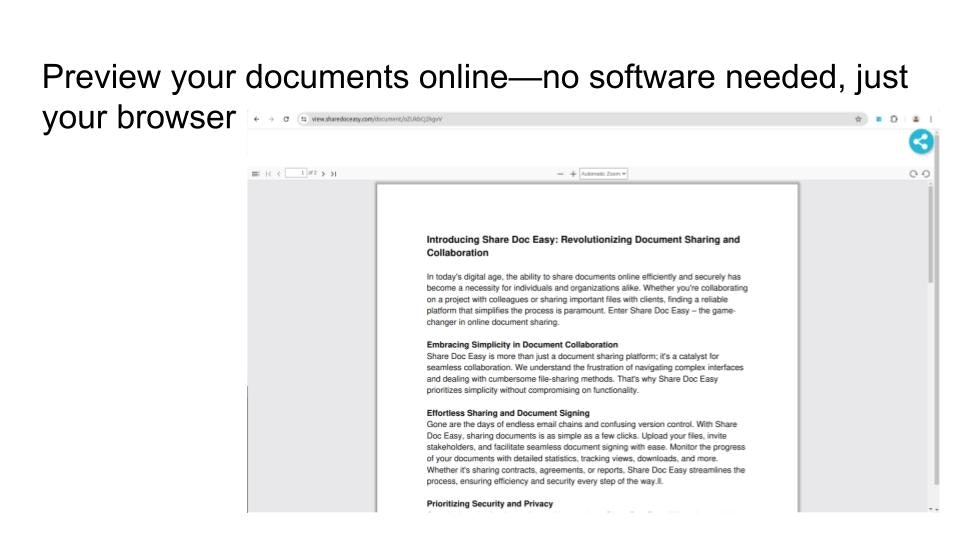Rotate the document counterclockwise
The height and width of the screenshot is (540, 960).
926,174
